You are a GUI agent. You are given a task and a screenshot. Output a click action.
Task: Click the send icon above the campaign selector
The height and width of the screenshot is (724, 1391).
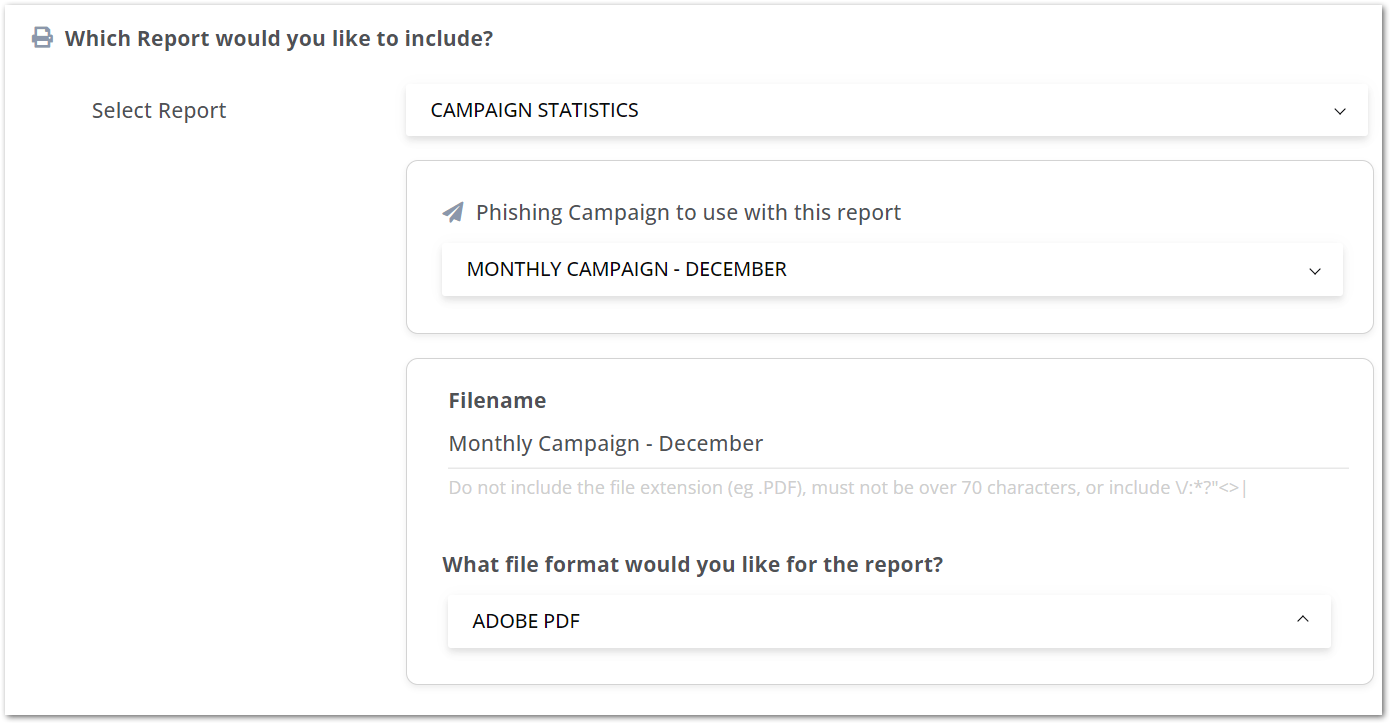coord(452,211)
